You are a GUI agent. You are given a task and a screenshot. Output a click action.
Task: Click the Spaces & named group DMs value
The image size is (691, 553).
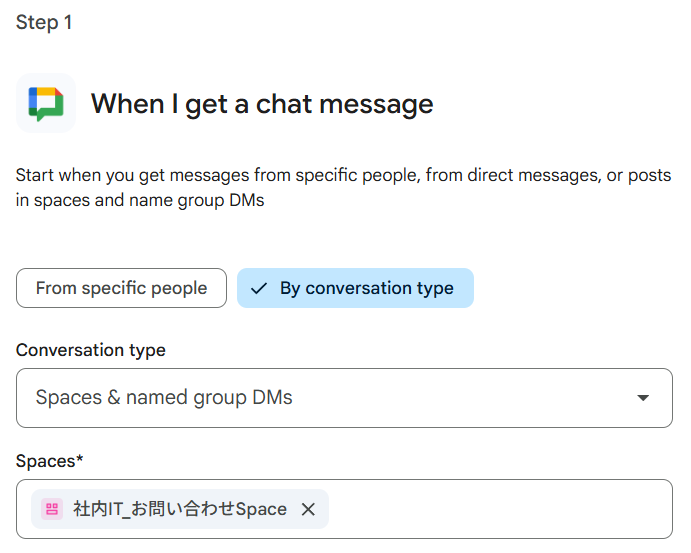click(164, 398)
